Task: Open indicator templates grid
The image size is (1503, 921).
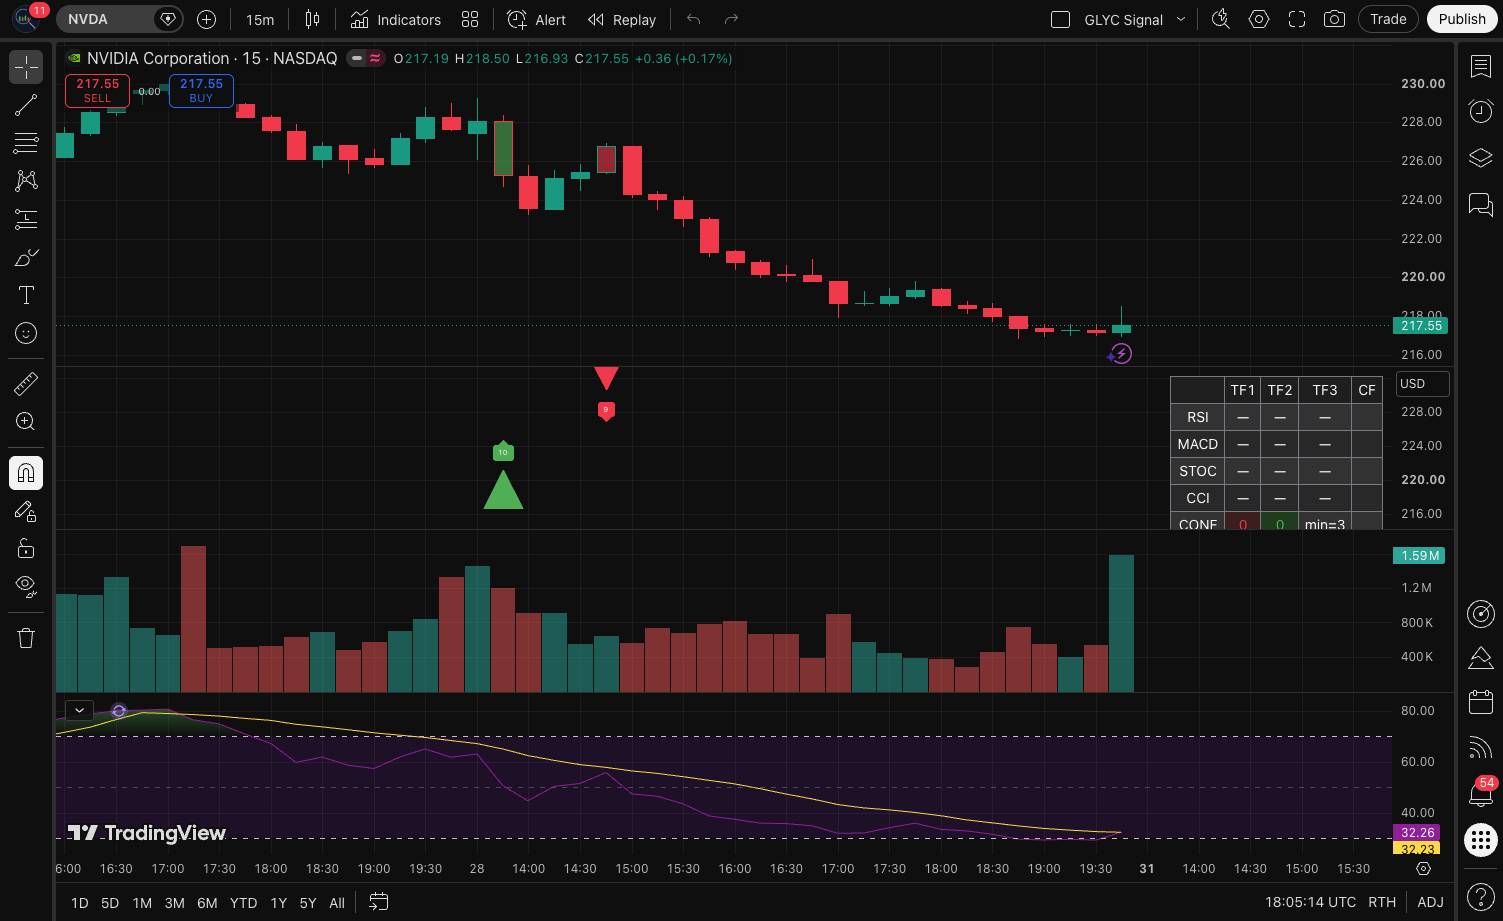Action: tap(470, 19)
